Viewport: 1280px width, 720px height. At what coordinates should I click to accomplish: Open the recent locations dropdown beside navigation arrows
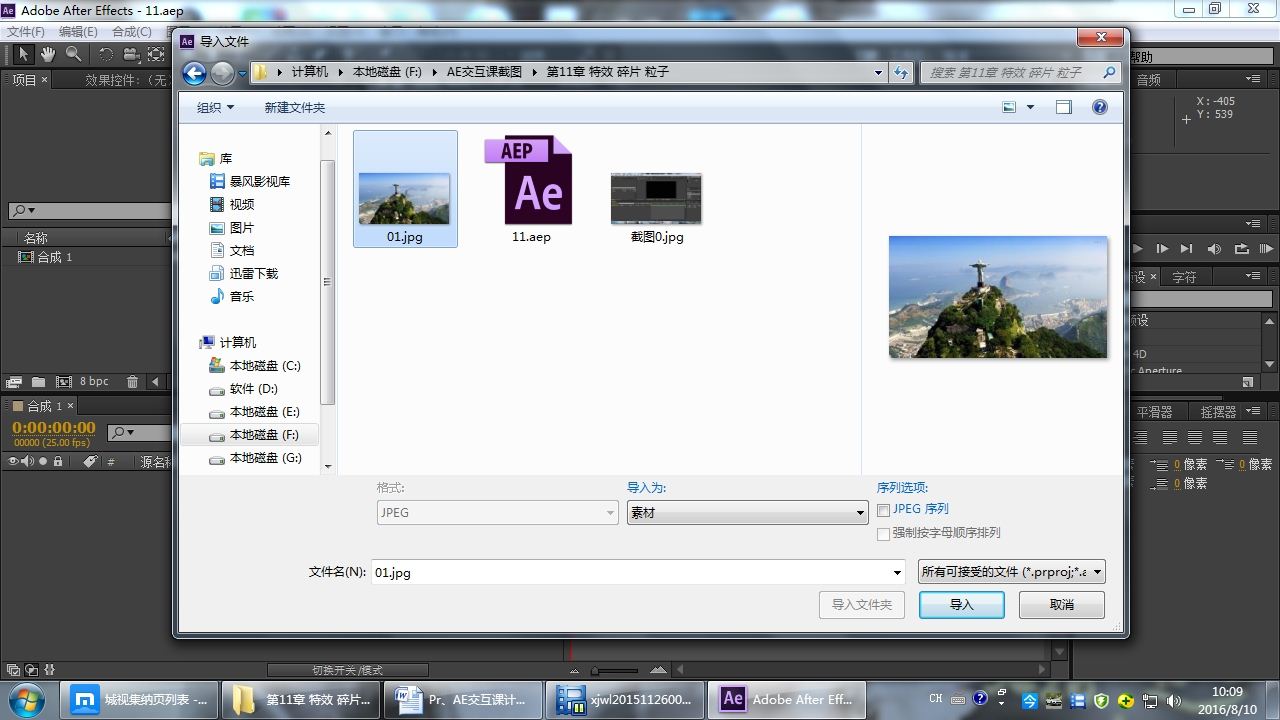click(242, 73)
